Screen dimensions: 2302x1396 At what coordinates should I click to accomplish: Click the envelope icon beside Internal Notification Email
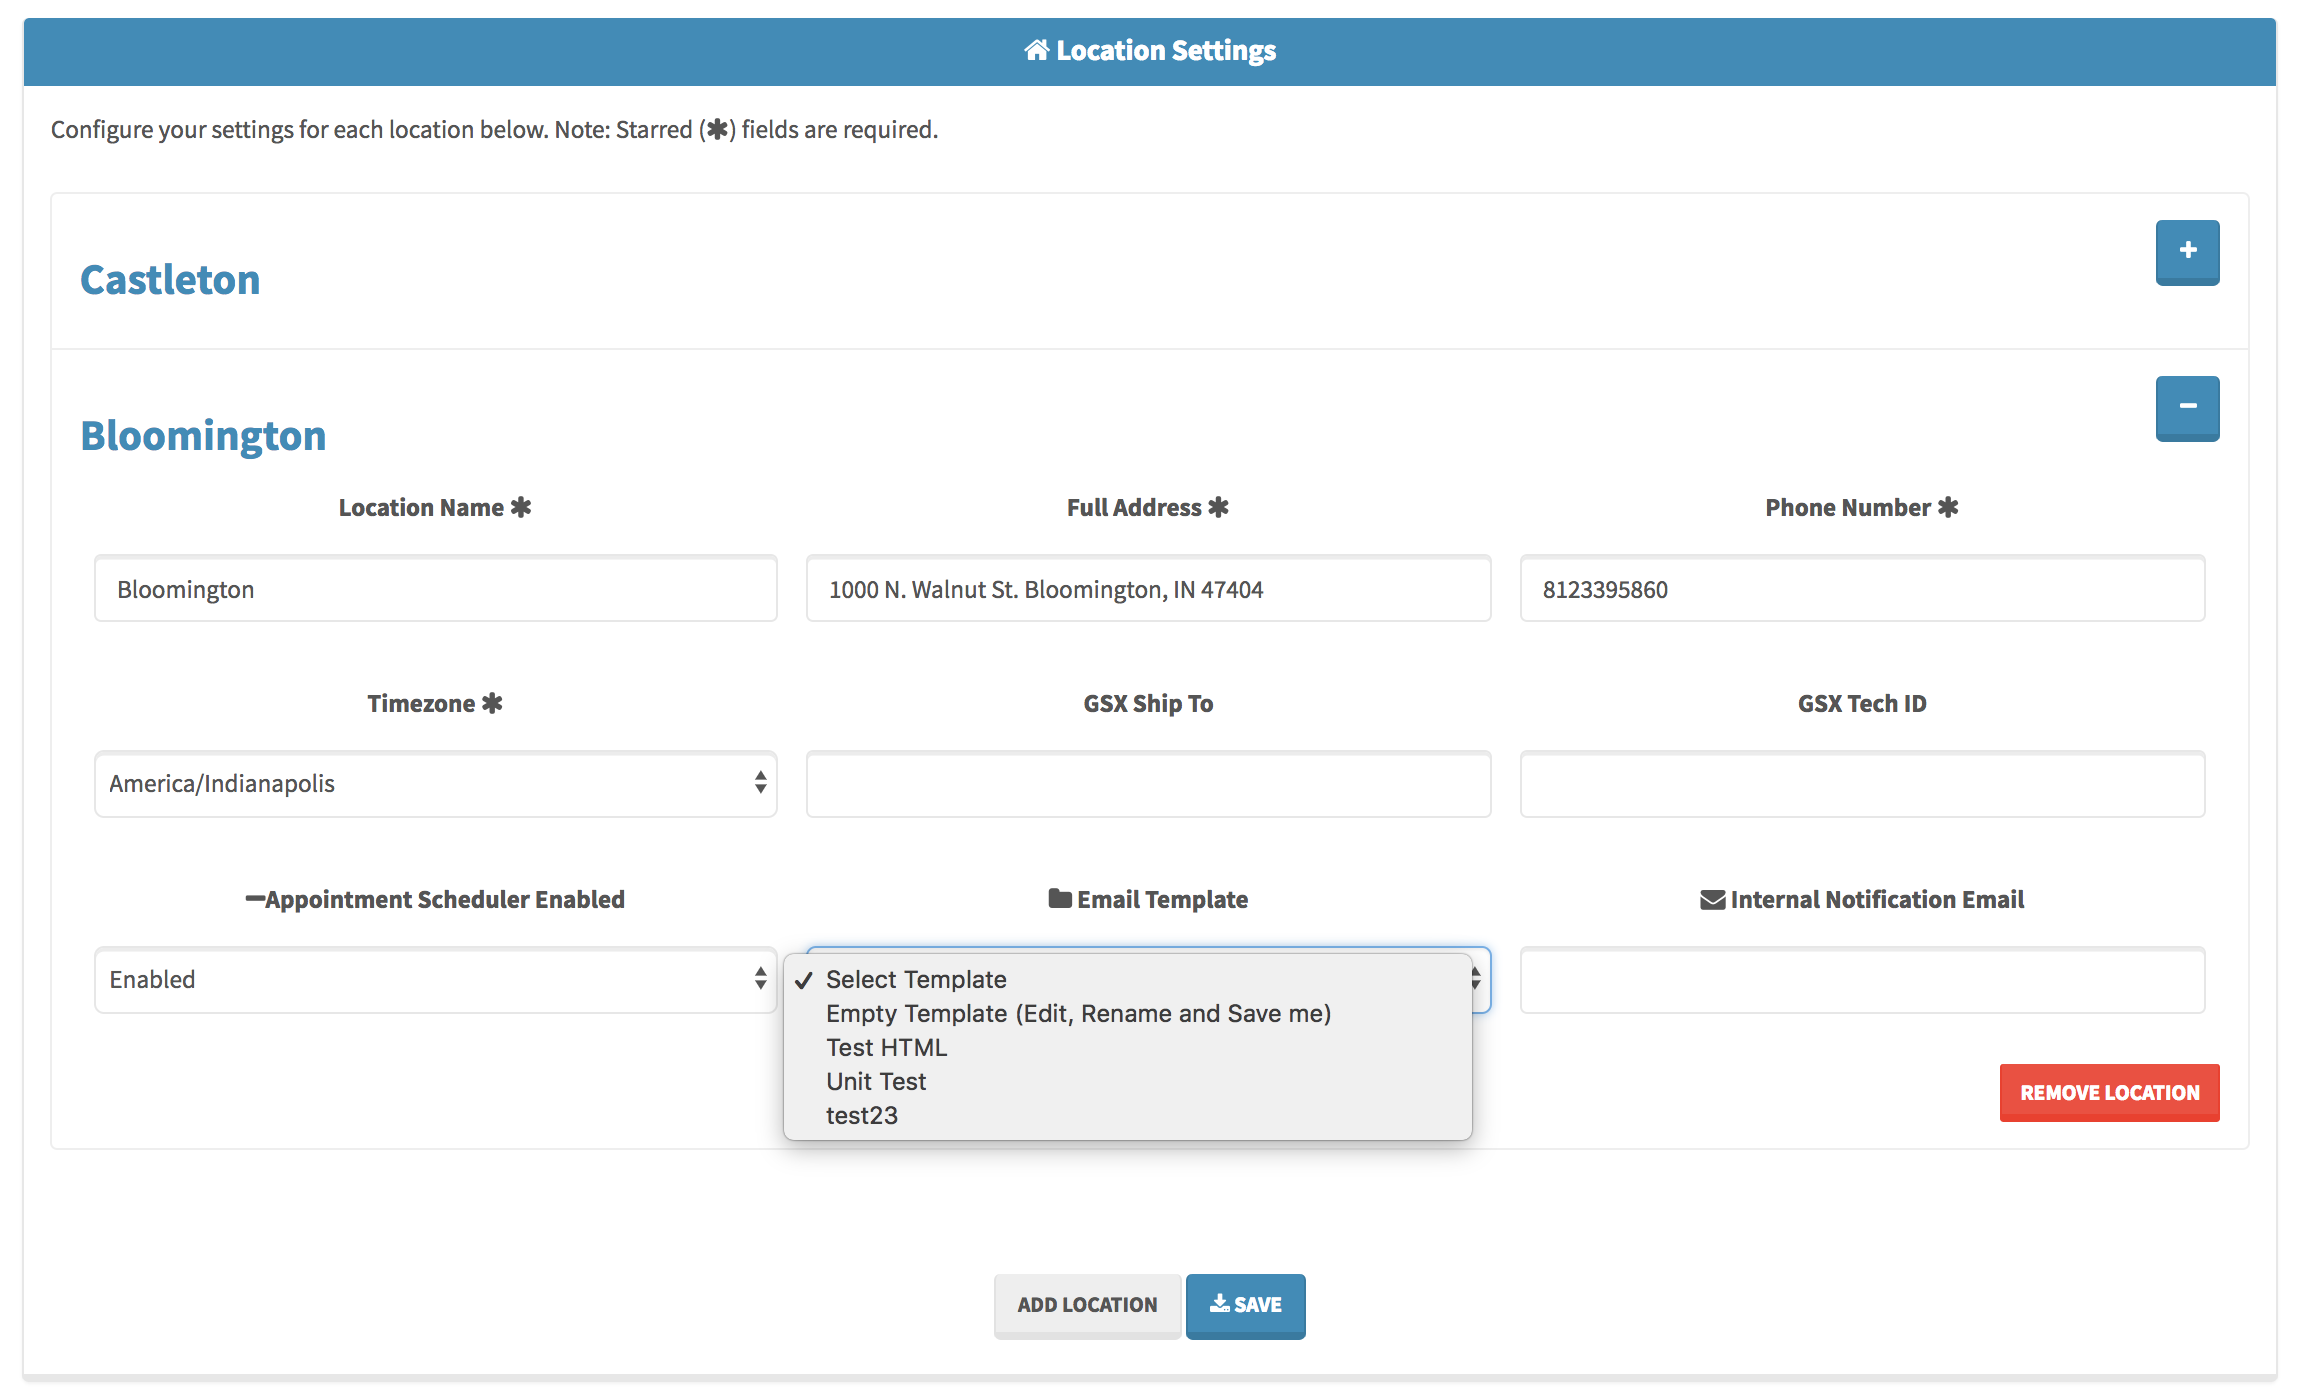coord(1712,900)
